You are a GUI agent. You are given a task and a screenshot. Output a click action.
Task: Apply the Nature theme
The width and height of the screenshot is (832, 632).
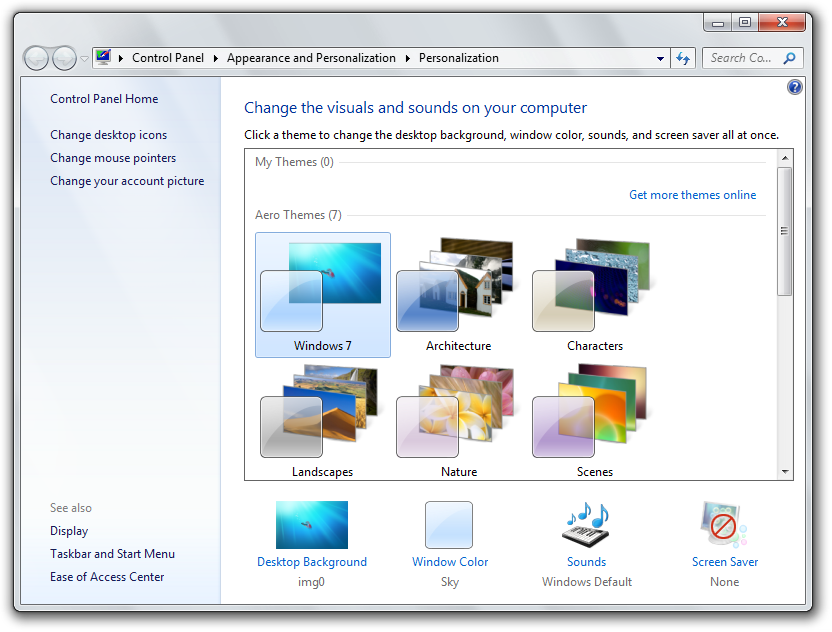click(458, 421)
